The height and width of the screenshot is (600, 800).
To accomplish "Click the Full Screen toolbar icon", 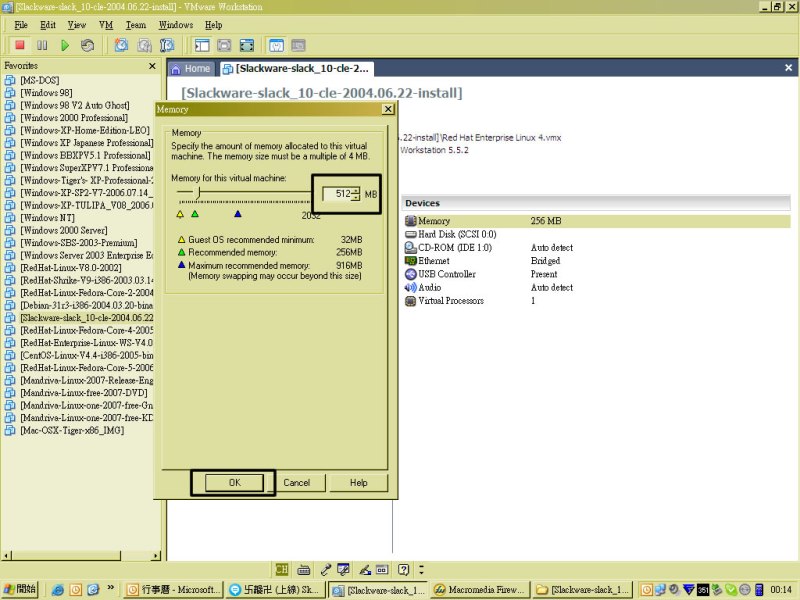I will click(246, 45).
